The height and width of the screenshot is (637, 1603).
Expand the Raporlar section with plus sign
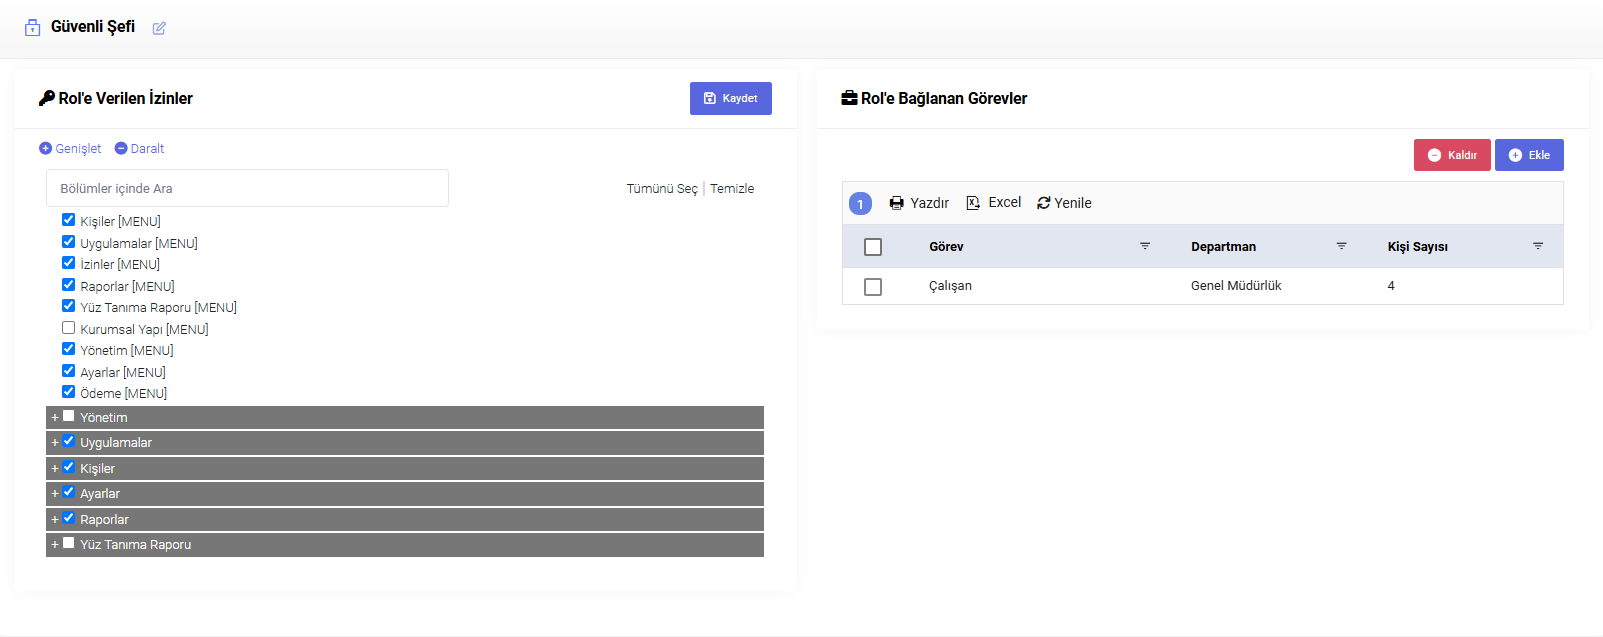click(x=55, y=520)
